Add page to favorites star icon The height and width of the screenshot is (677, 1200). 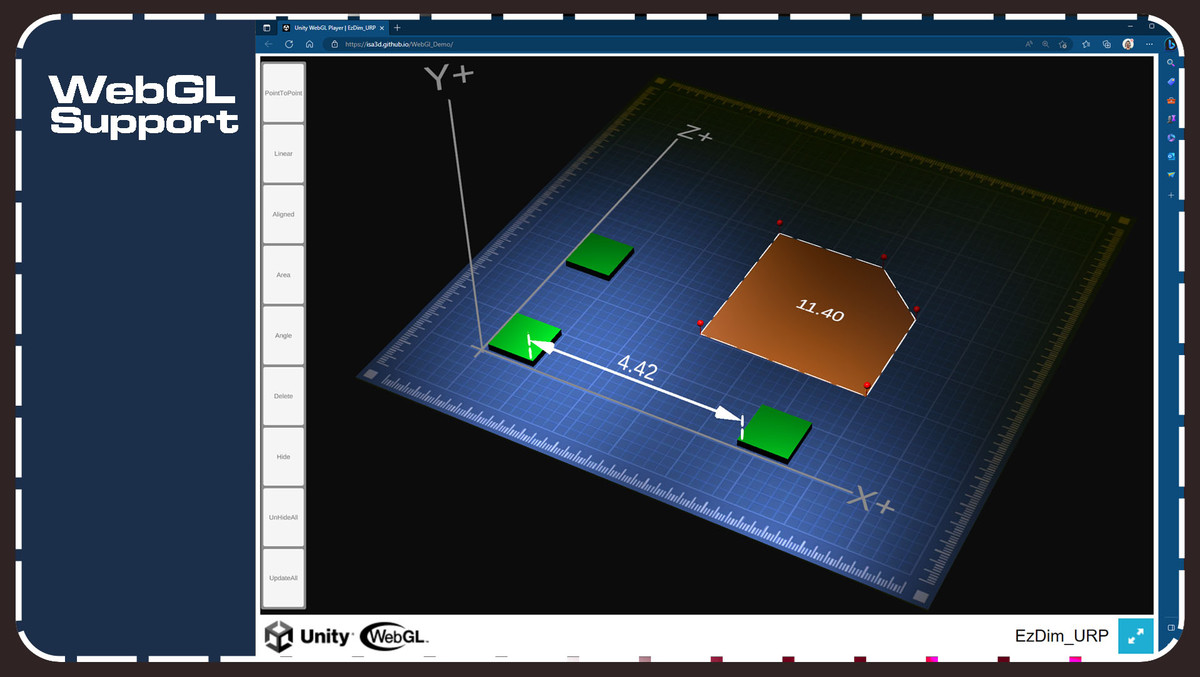pos(1063,44)
